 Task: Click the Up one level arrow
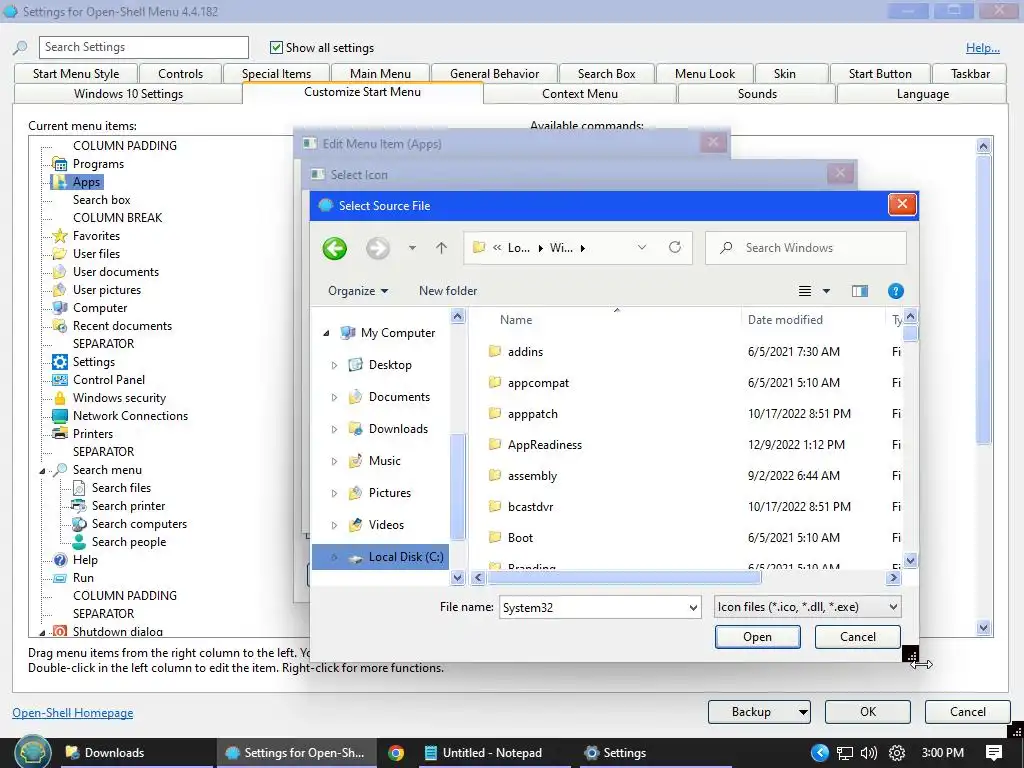(x=441, y=248)
